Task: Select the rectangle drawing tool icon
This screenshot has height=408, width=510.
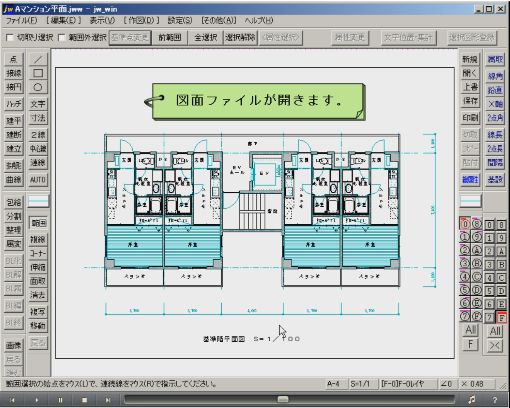Action: pyautogui.click(x=38, y=73)
